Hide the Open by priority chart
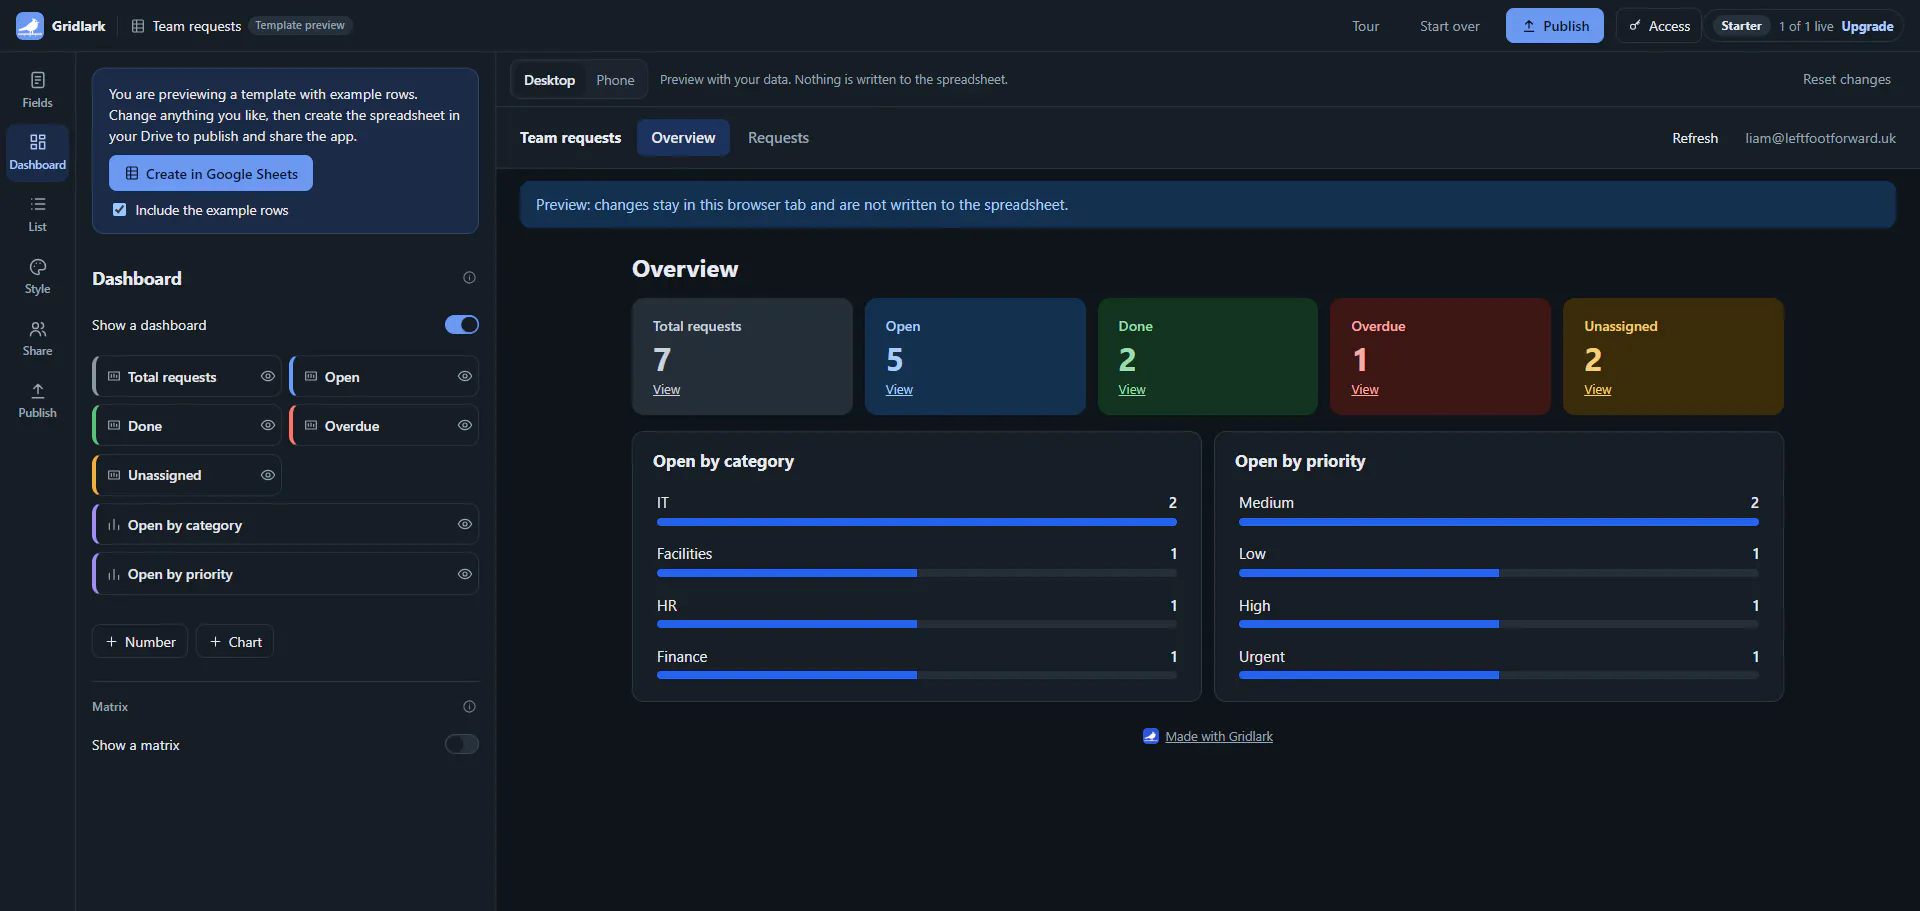This screenshot has width=1920, height=911. click(x=465, y=575)
